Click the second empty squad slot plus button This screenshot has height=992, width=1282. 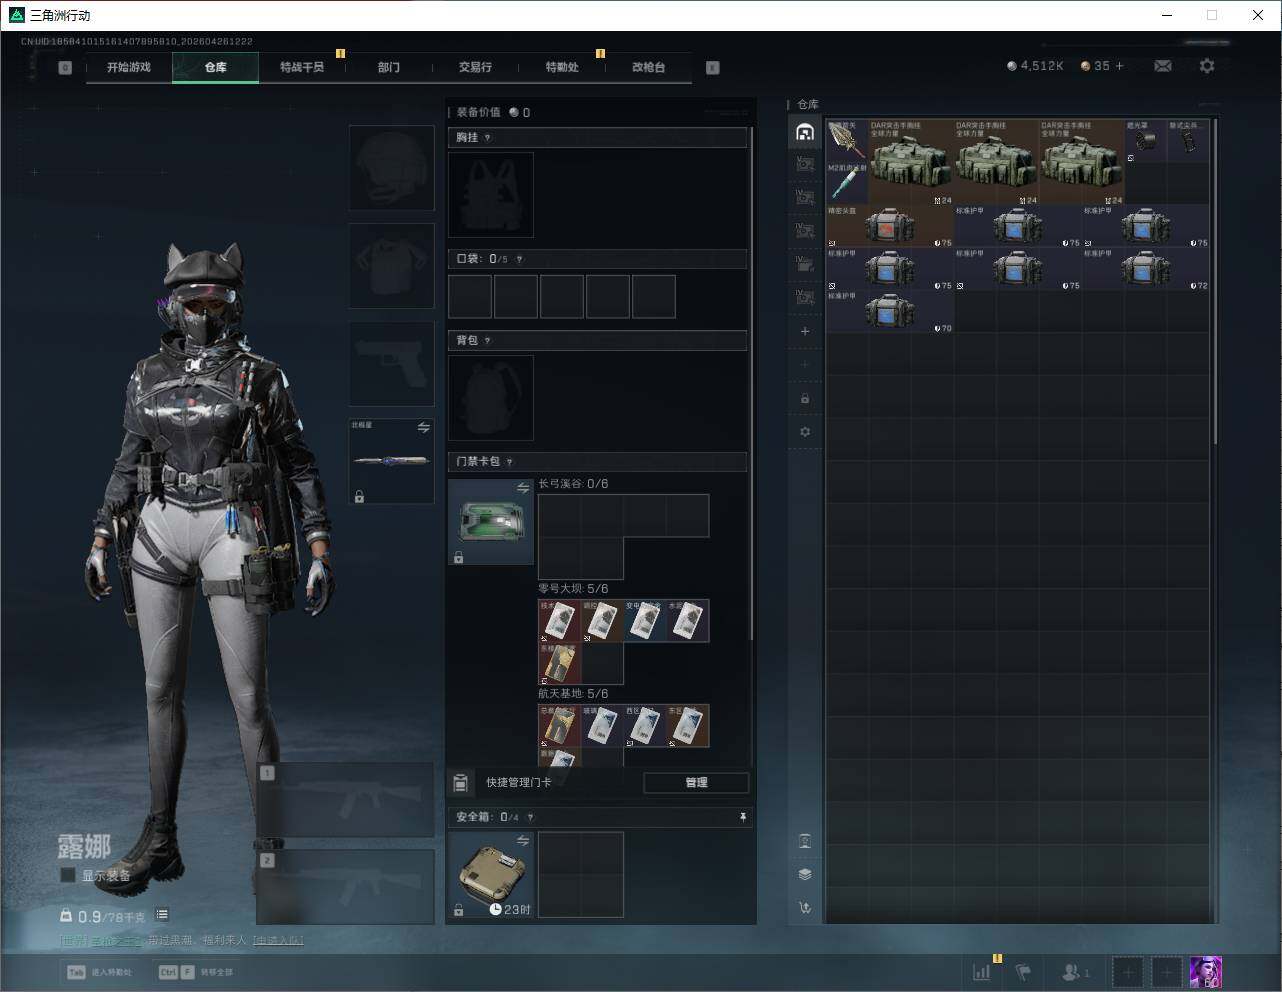click(1166, 972)
